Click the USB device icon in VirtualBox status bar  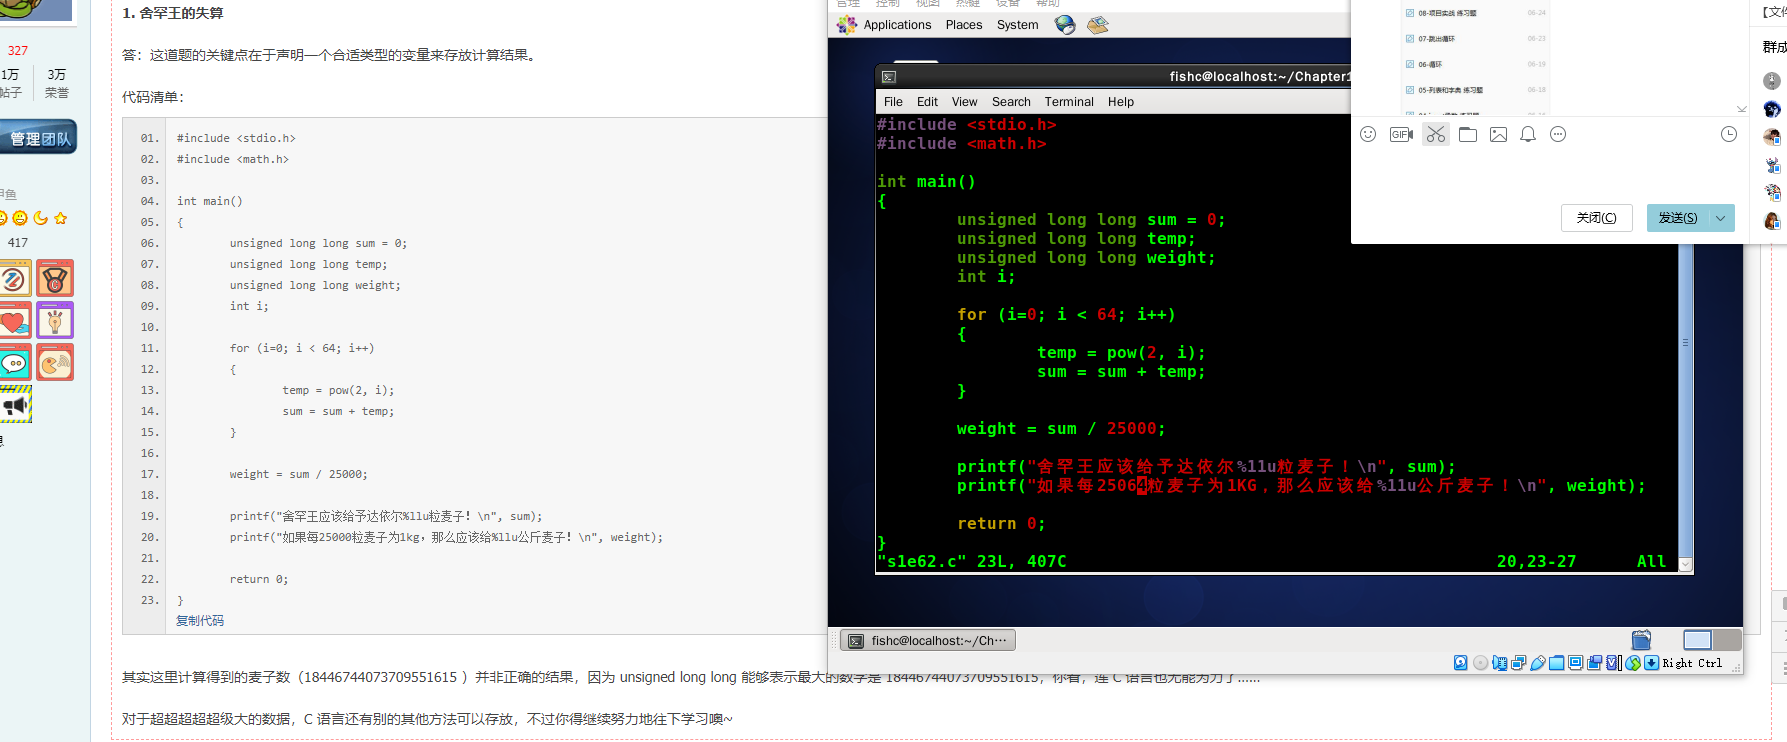tap(1538, 663)
